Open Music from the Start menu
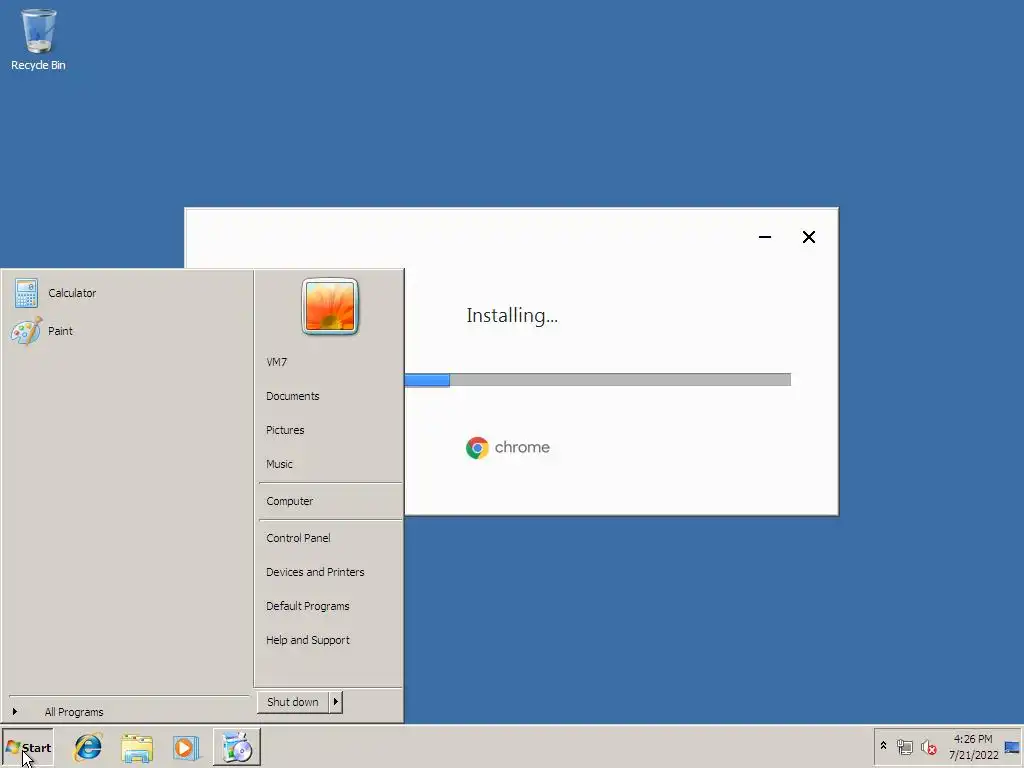 point(330,464)
